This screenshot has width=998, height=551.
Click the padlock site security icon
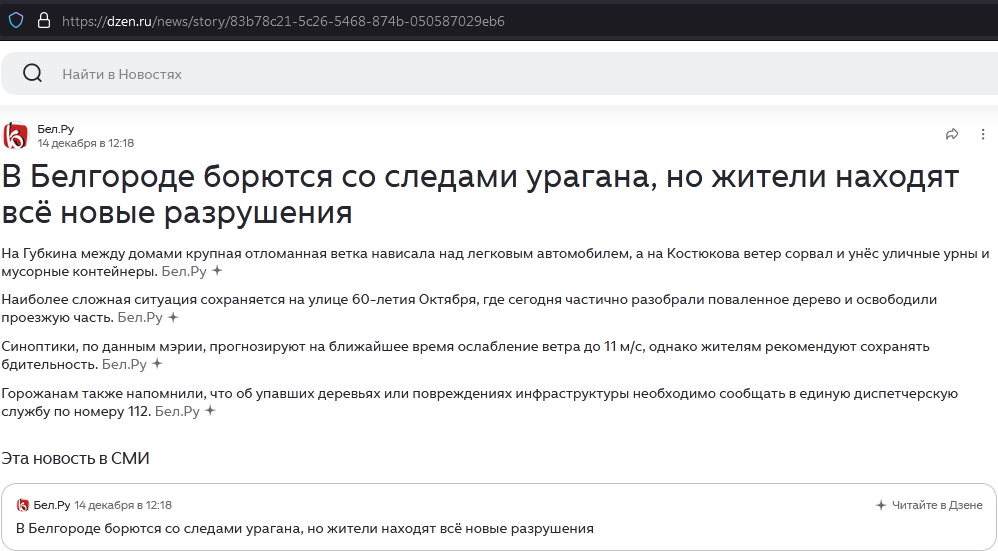[44, 20]
